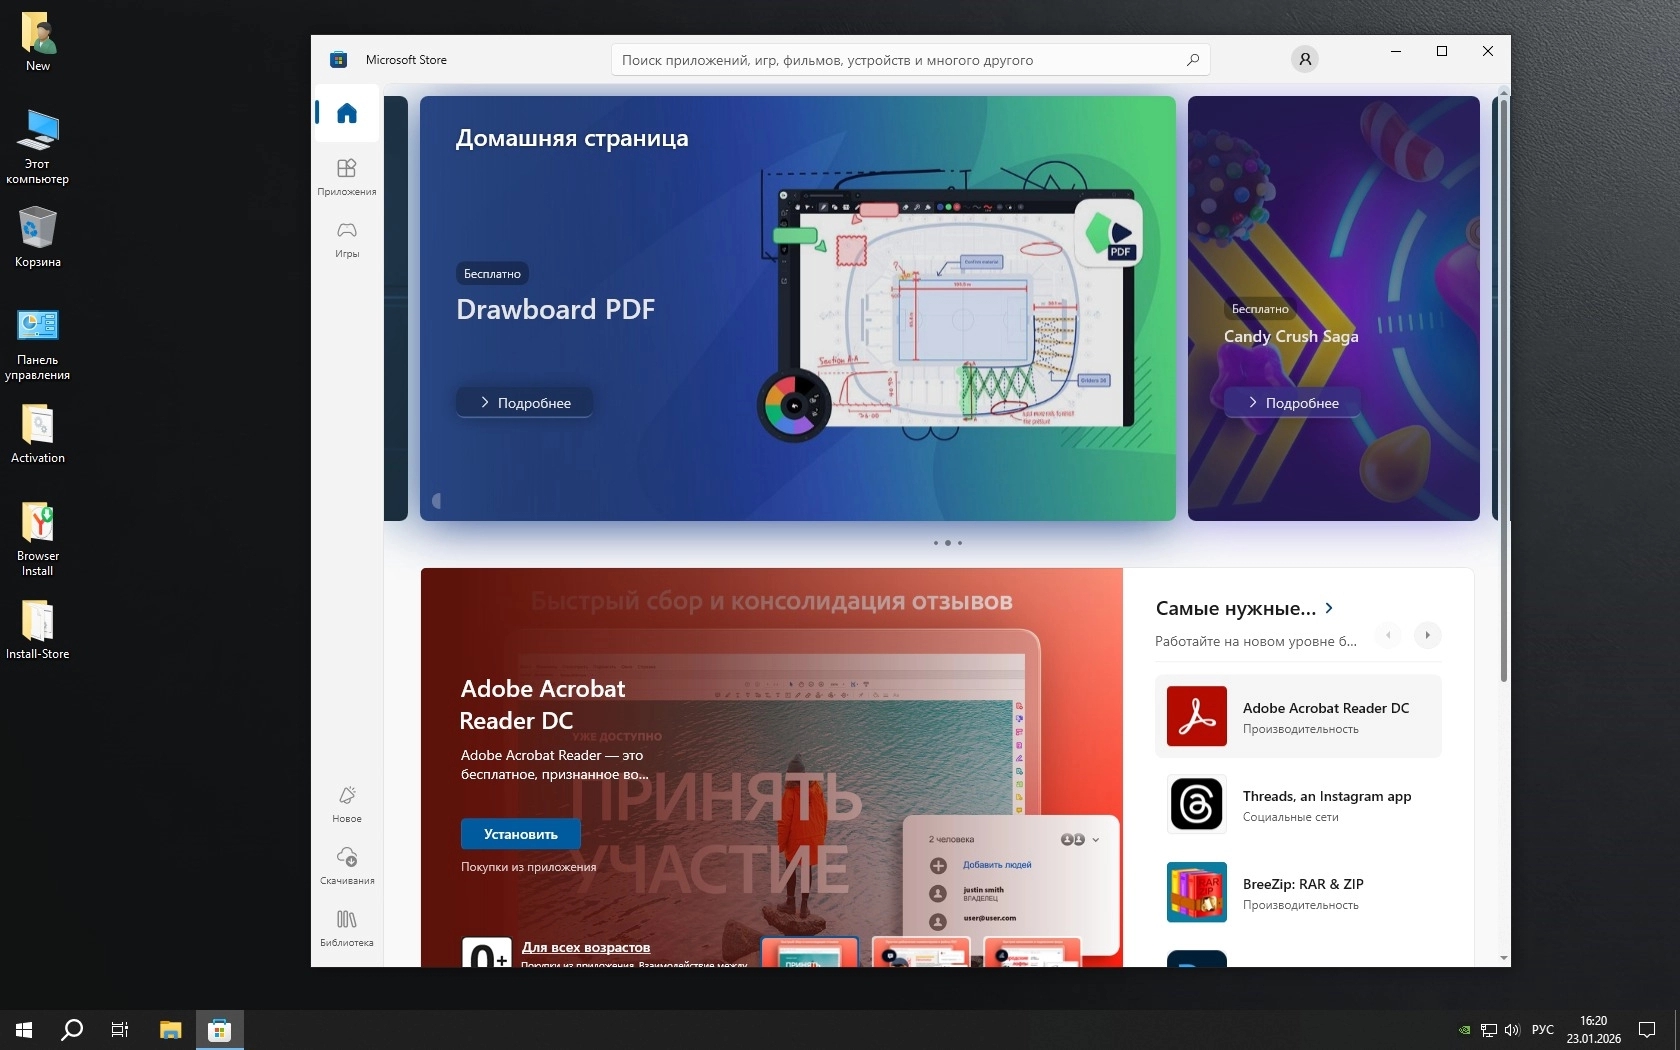Viewport: 1680px width, 1050px height.
Task: Open the Приложения (Apps) section
Action: (347, 176)
